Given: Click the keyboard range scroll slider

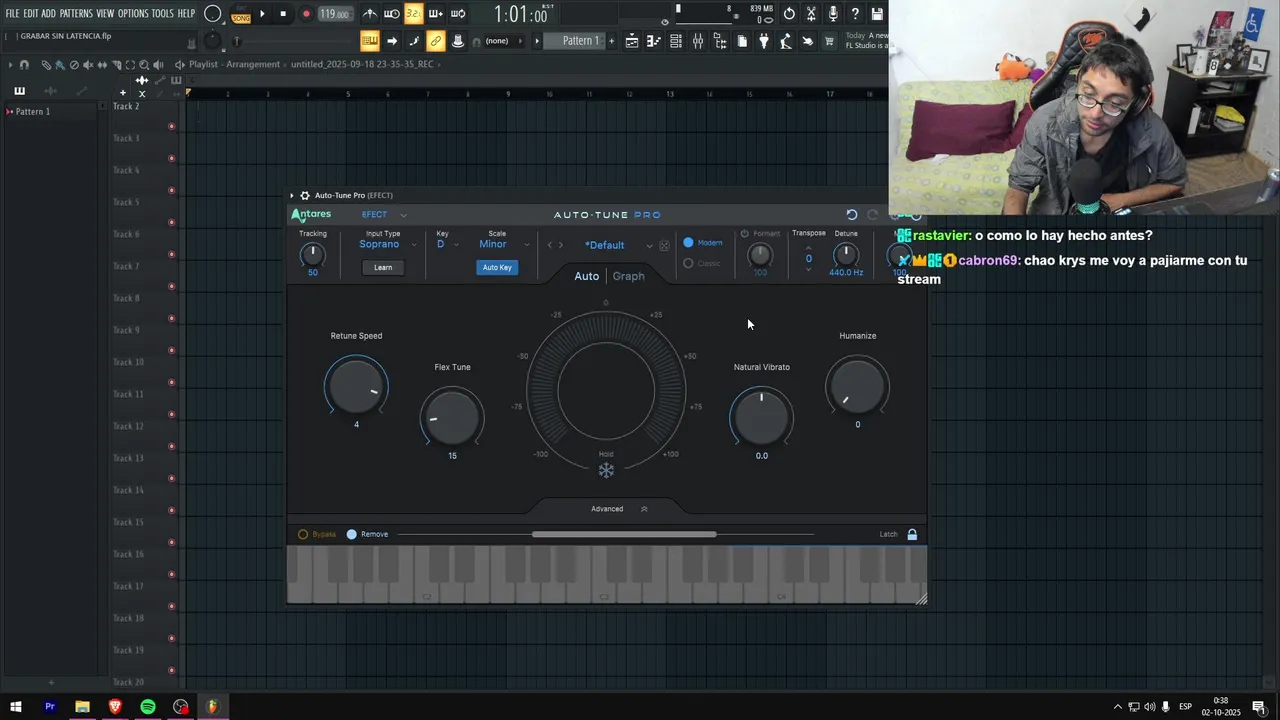Looking at the screenshot, I should tap(624, 534).
